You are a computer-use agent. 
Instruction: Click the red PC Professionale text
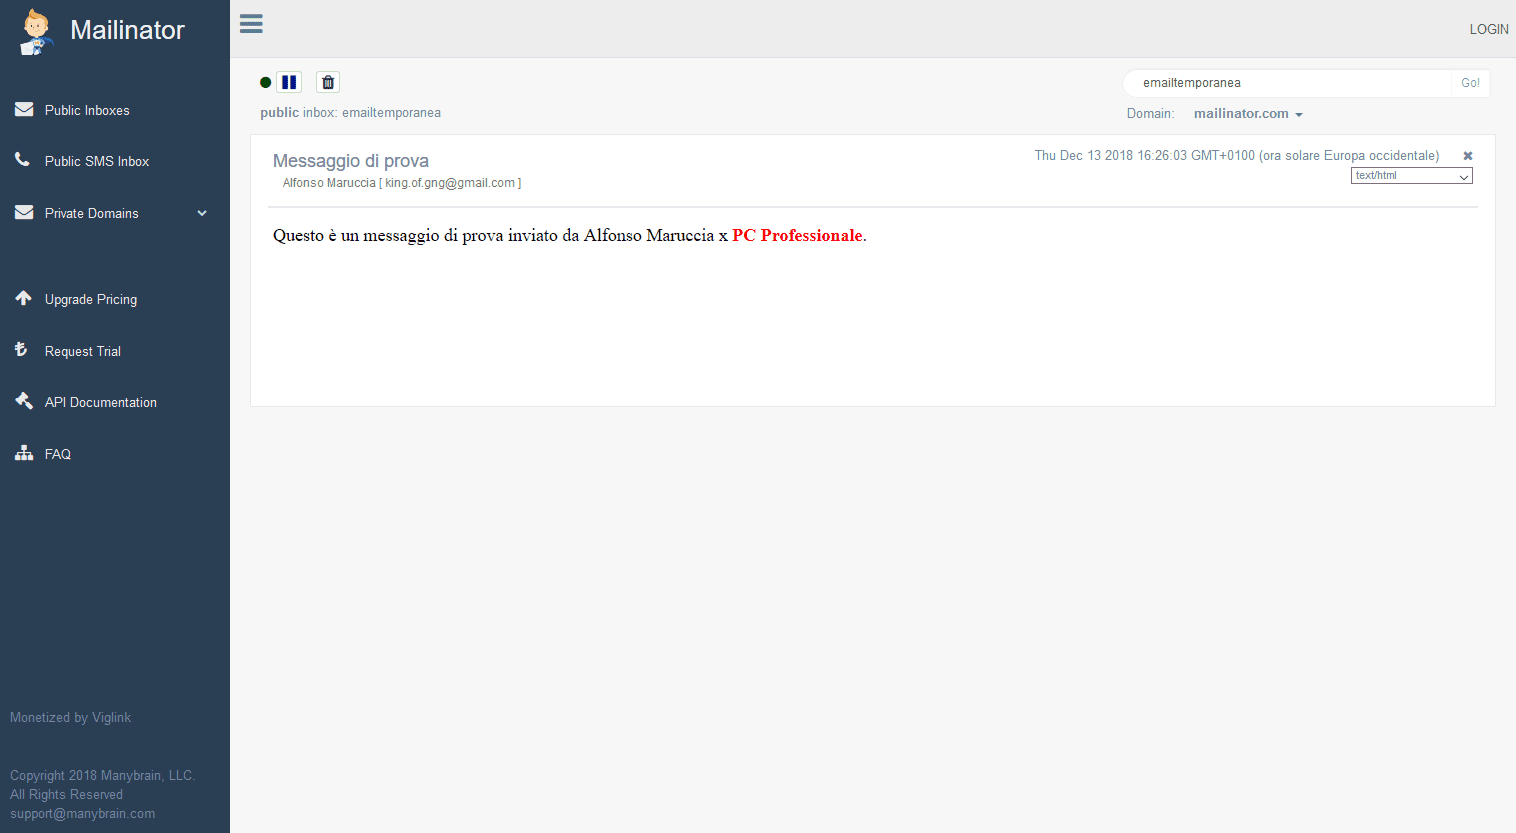(796, 236)
